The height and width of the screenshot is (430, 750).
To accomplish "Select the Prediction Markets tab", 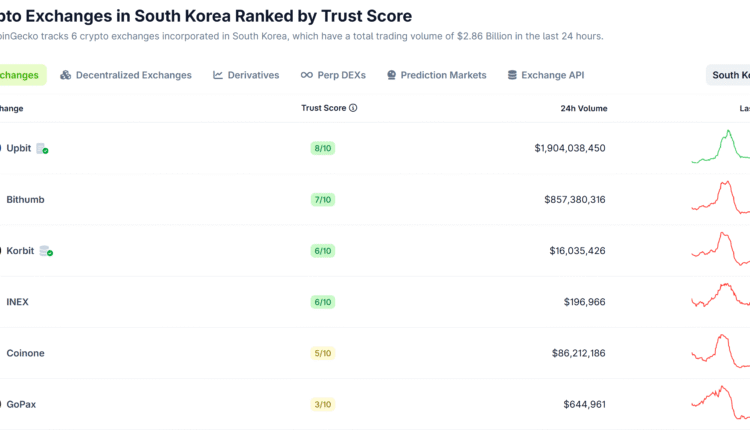I will tap(443, 75).
